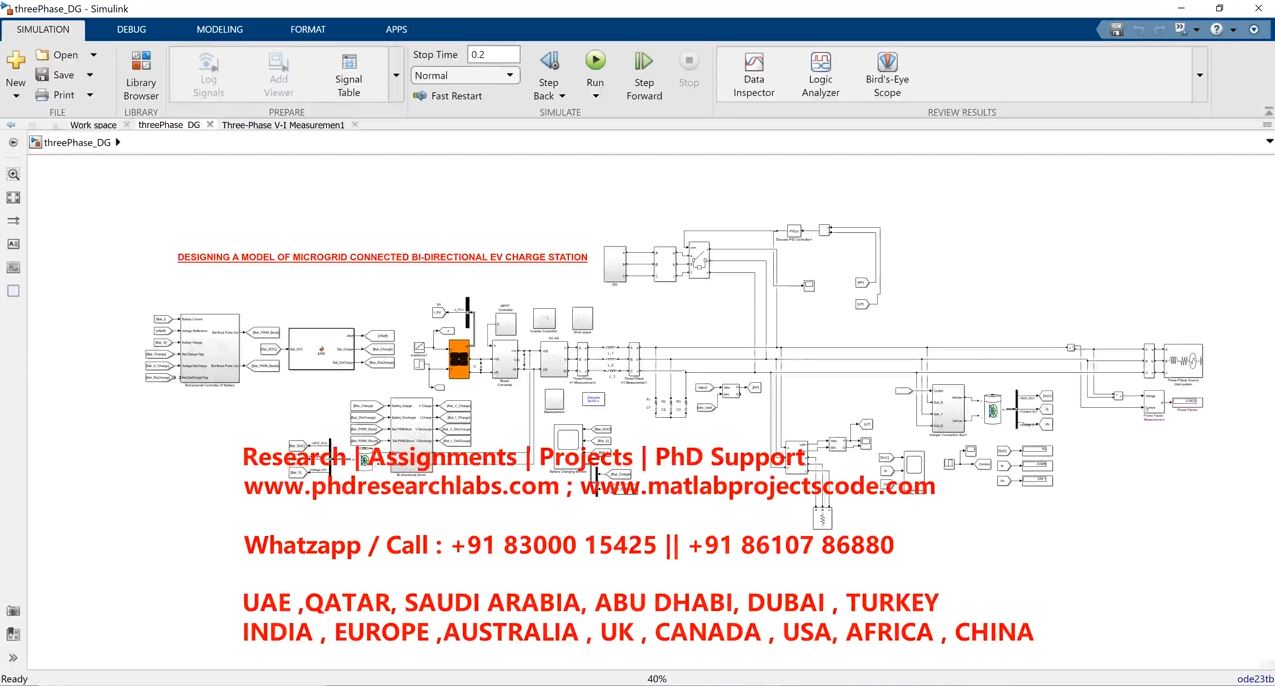Click the Print button

(55, 95)
